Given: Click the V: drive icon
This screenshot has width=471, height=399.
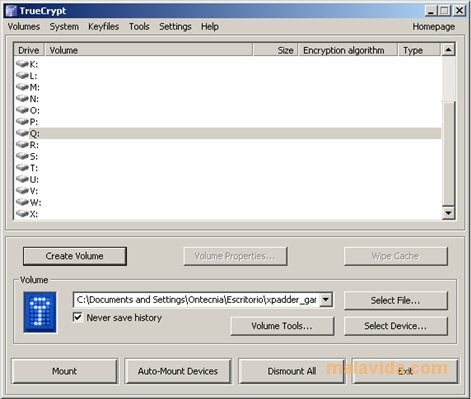Looking at the screenshot, I should pos(22,190).
